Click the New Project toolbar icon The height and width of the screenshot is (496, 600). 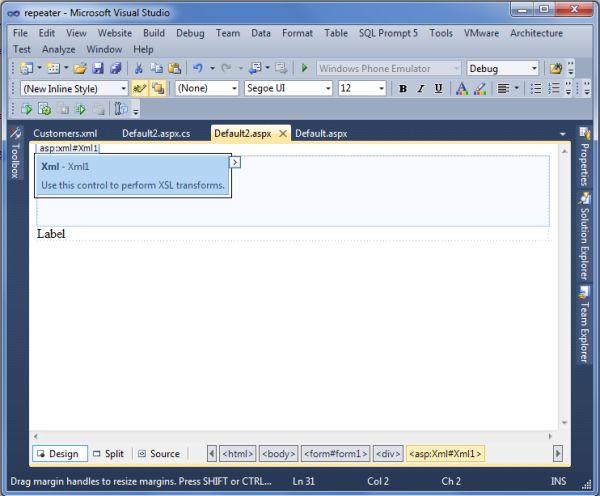[x=26, y=69]
